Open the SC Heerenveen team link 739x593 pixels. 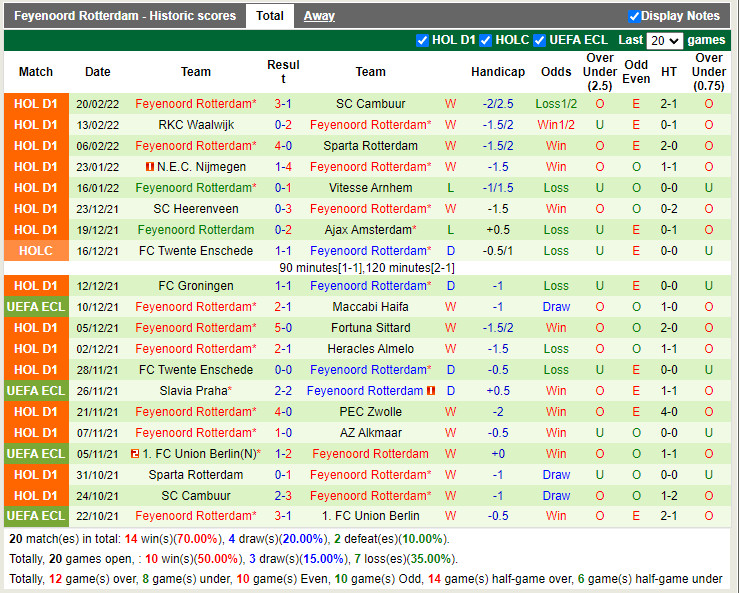196,209
